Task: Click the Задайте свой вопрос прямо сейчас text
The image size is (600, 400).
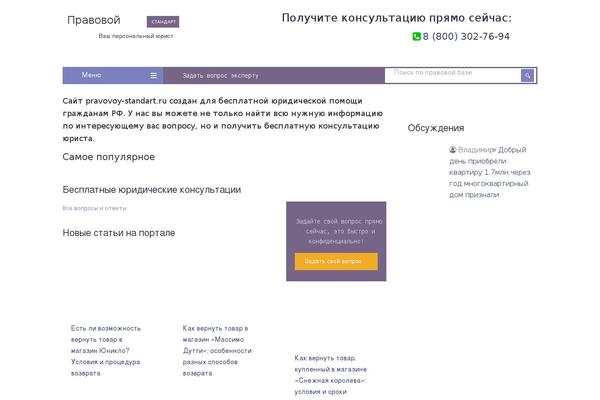Action: coord(339,231)
